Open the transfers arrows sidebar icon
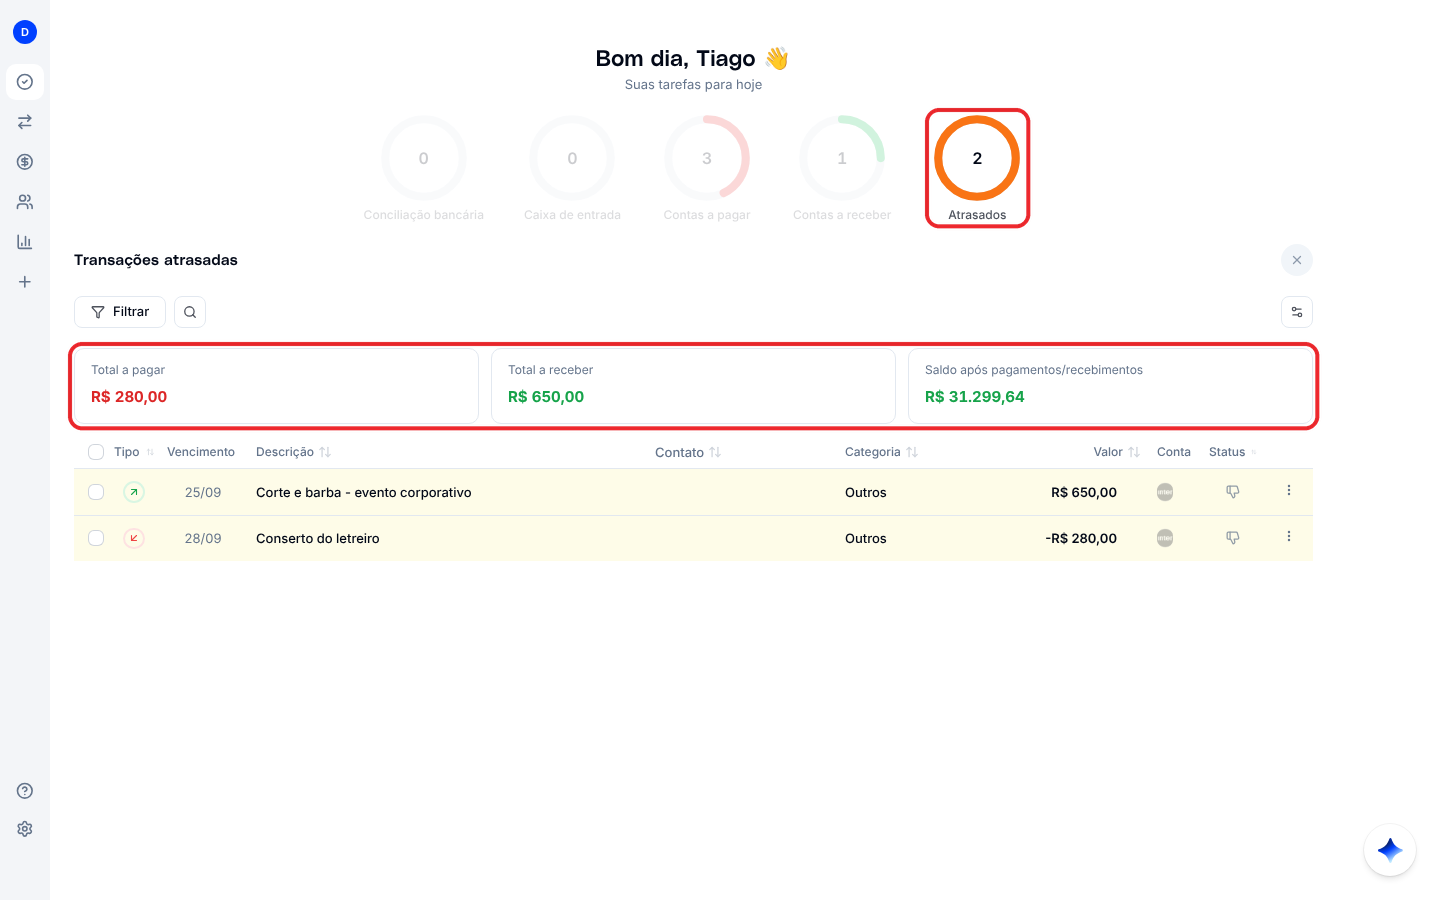The width and height of the screenshot is (1440, 900). click(25, 122)
